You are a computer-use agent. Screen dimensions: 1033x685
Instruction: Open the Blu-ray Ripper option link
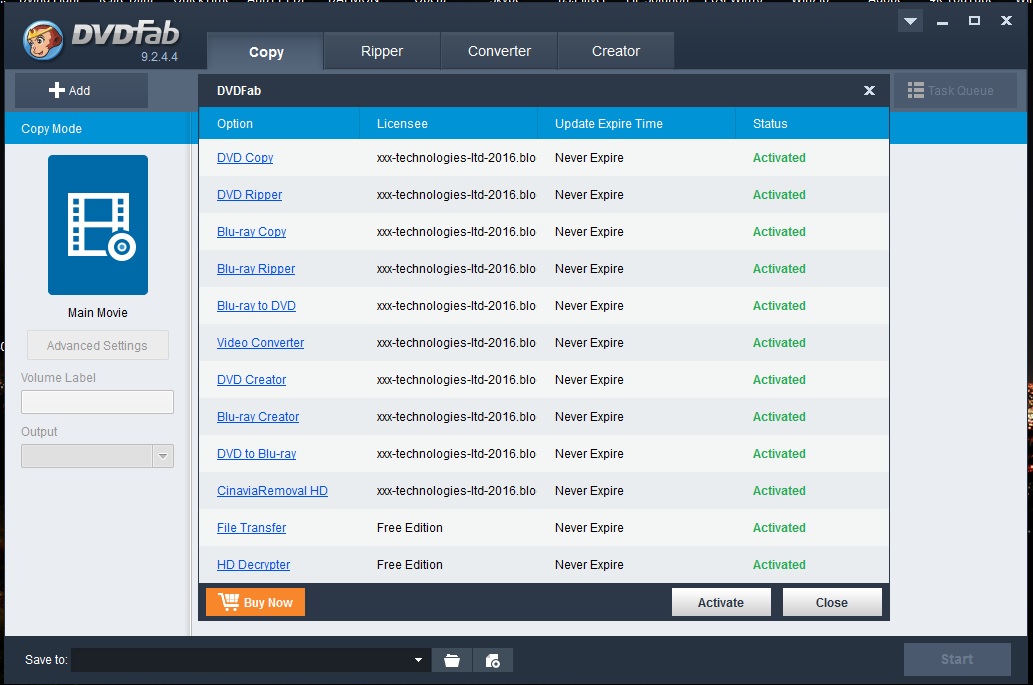256,268
